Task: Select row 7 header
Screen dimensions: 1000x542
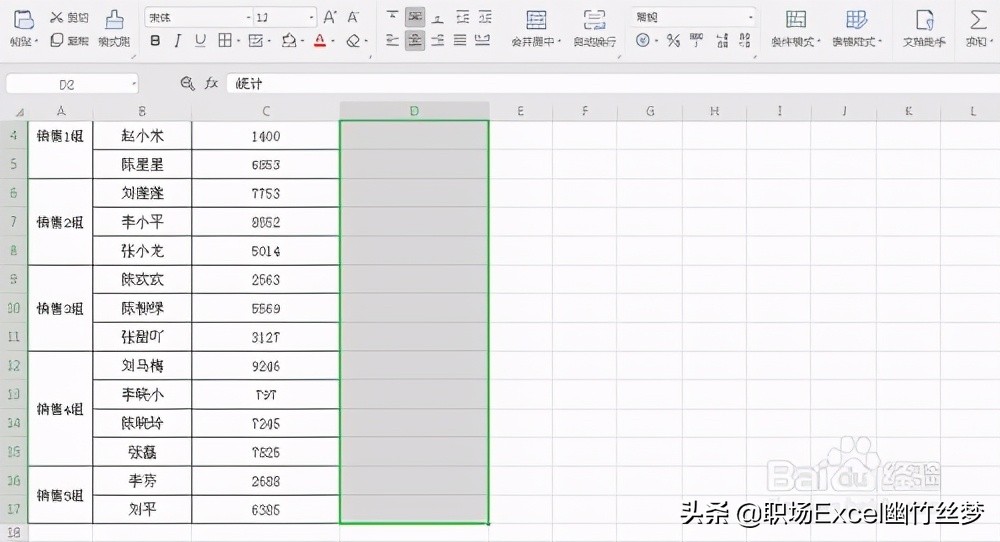Action: [13, 222]
